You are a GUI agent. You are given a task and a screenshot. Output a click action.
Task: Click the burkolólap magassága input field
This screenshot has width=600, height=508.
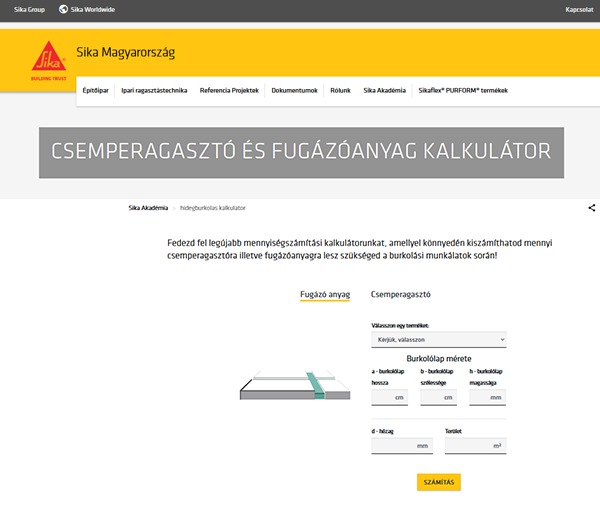pyautogui.click(x=488, y=397)
